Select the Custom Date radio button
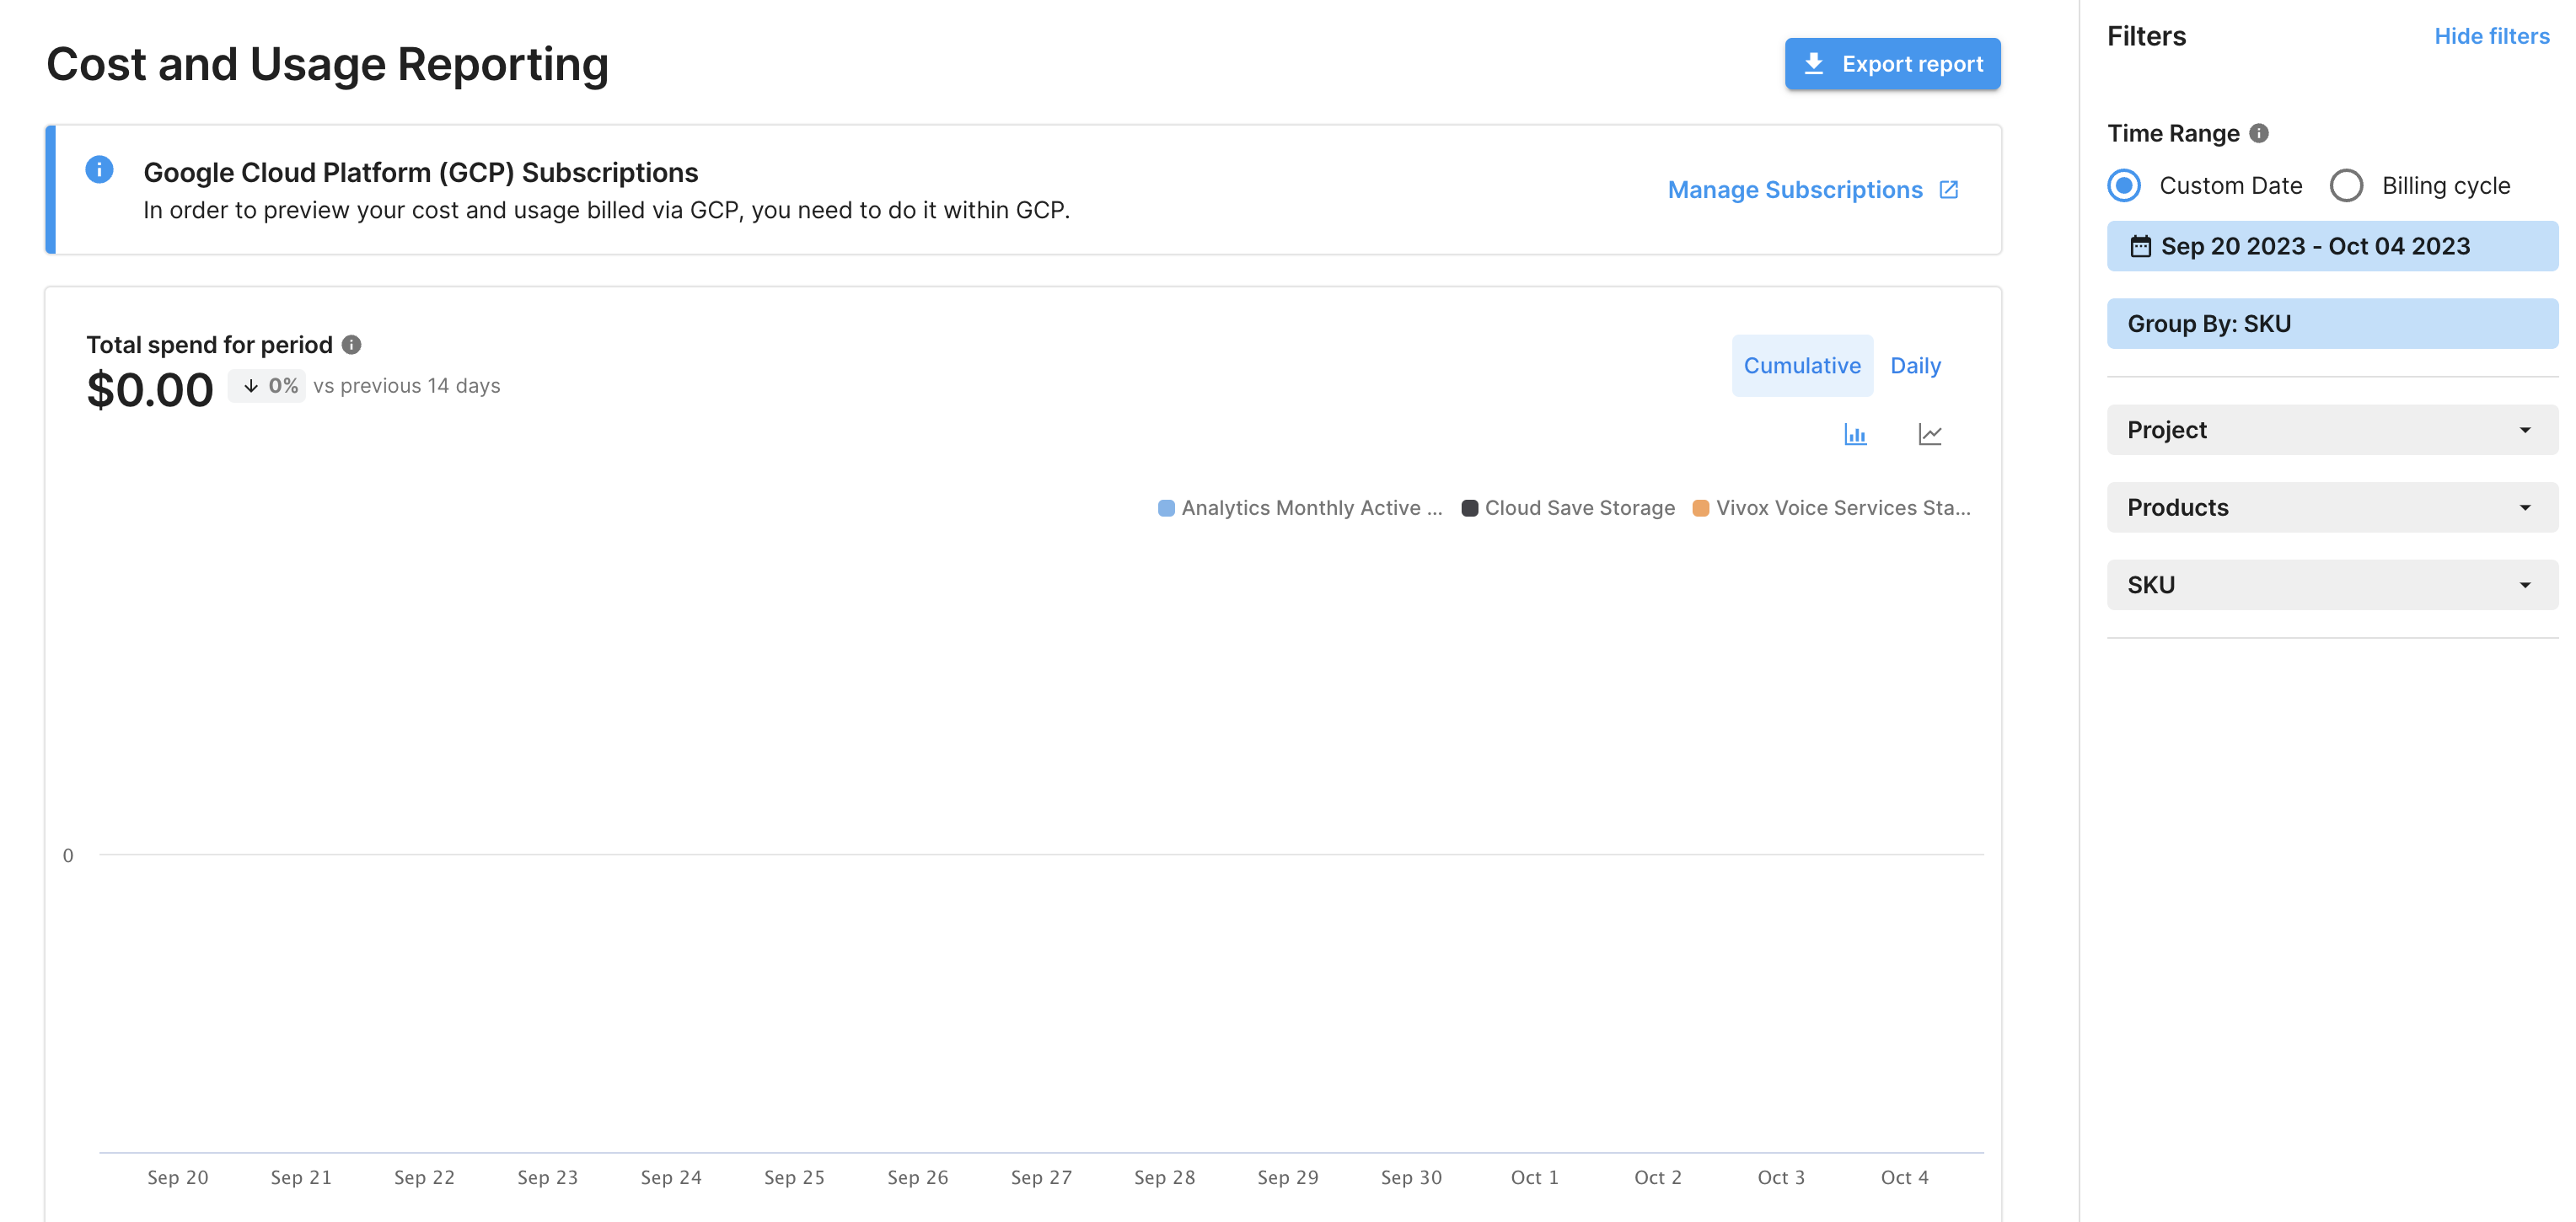Image resolution: width=2576 pixels, height=1222 pixels. (x=2124, y=186)
